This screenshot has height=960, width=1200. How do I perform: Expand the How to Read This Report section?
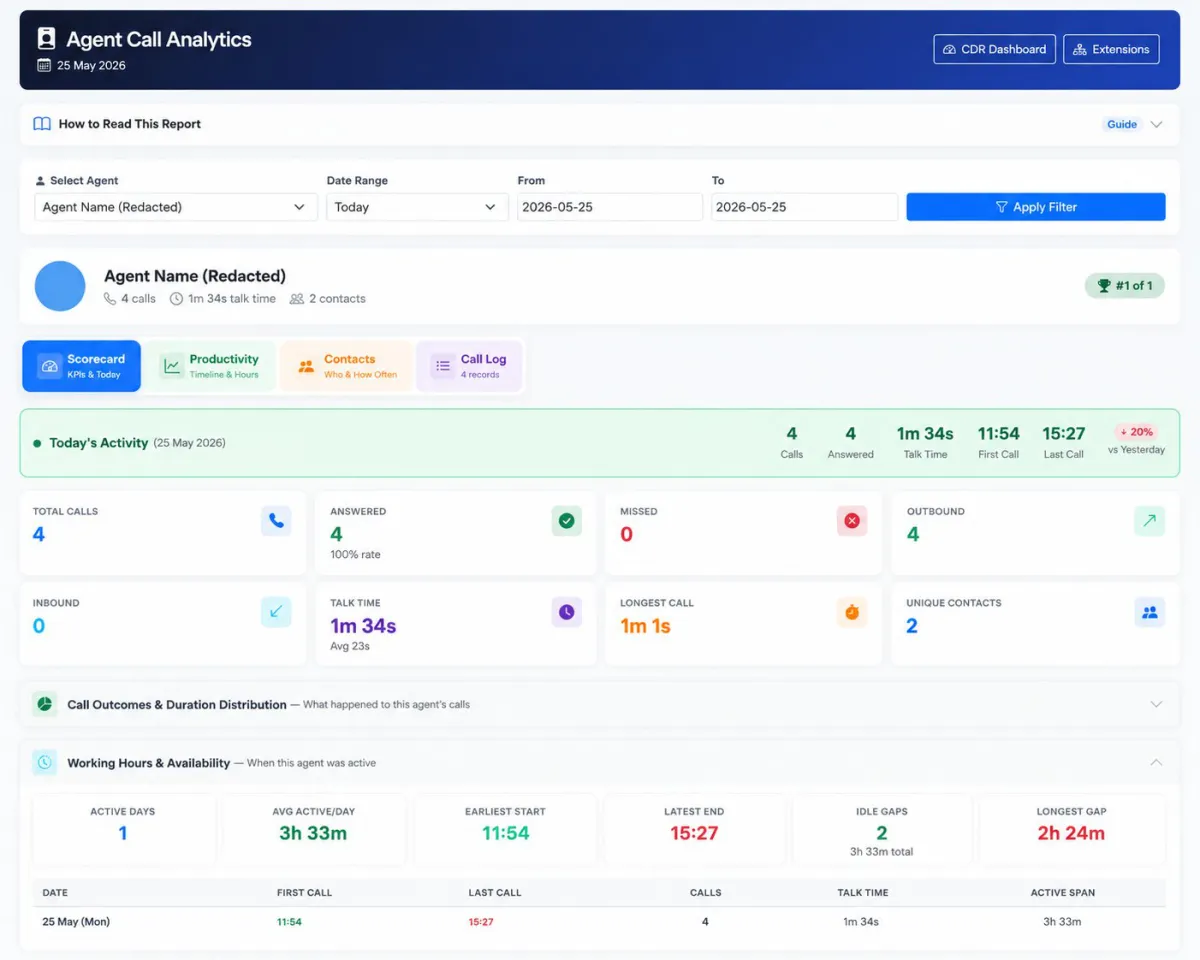pos(1157,124)
